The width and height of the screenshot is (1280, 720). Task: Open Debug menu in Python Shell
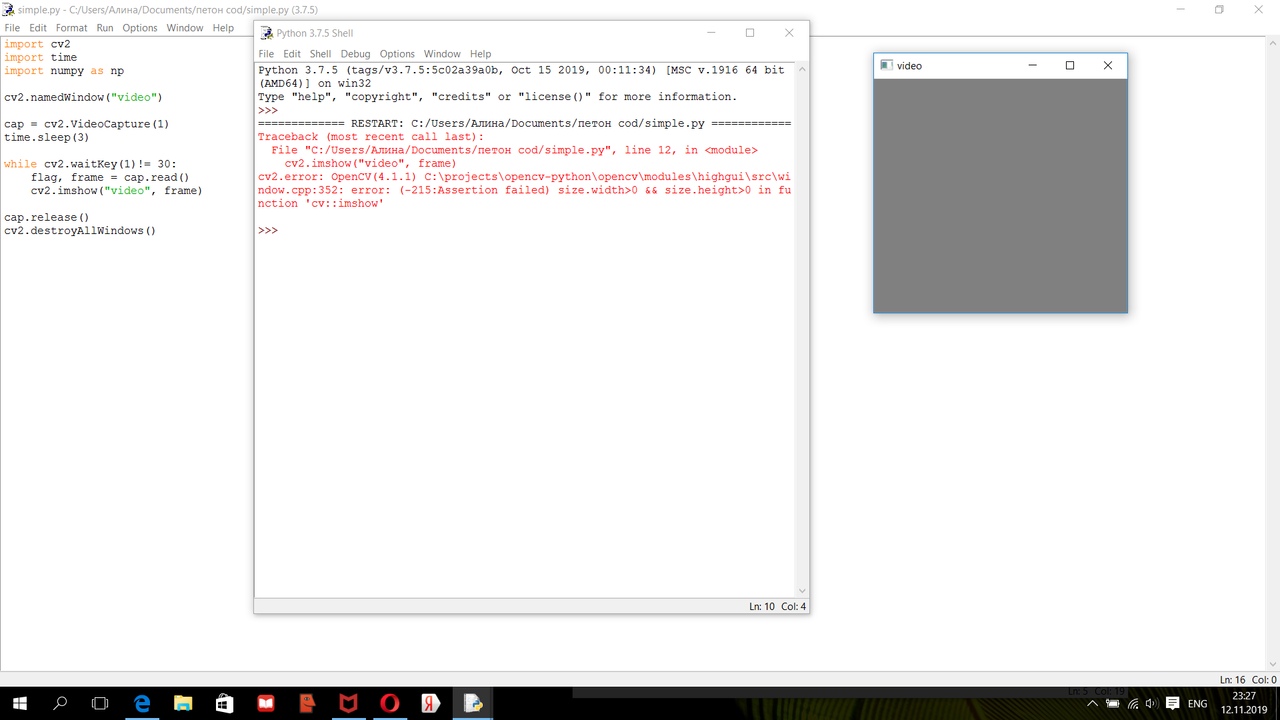(x=355, y=54)
